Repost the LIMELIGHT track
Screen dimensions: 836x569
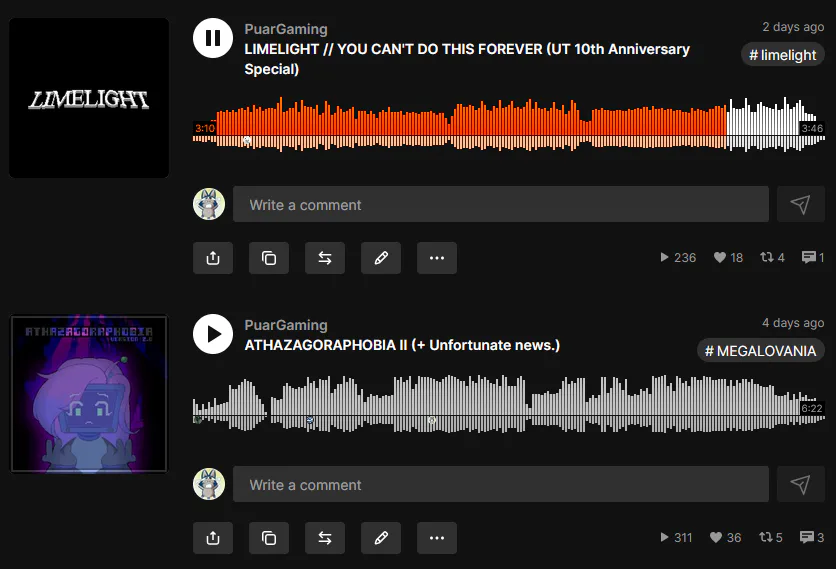tap(325, 258)
